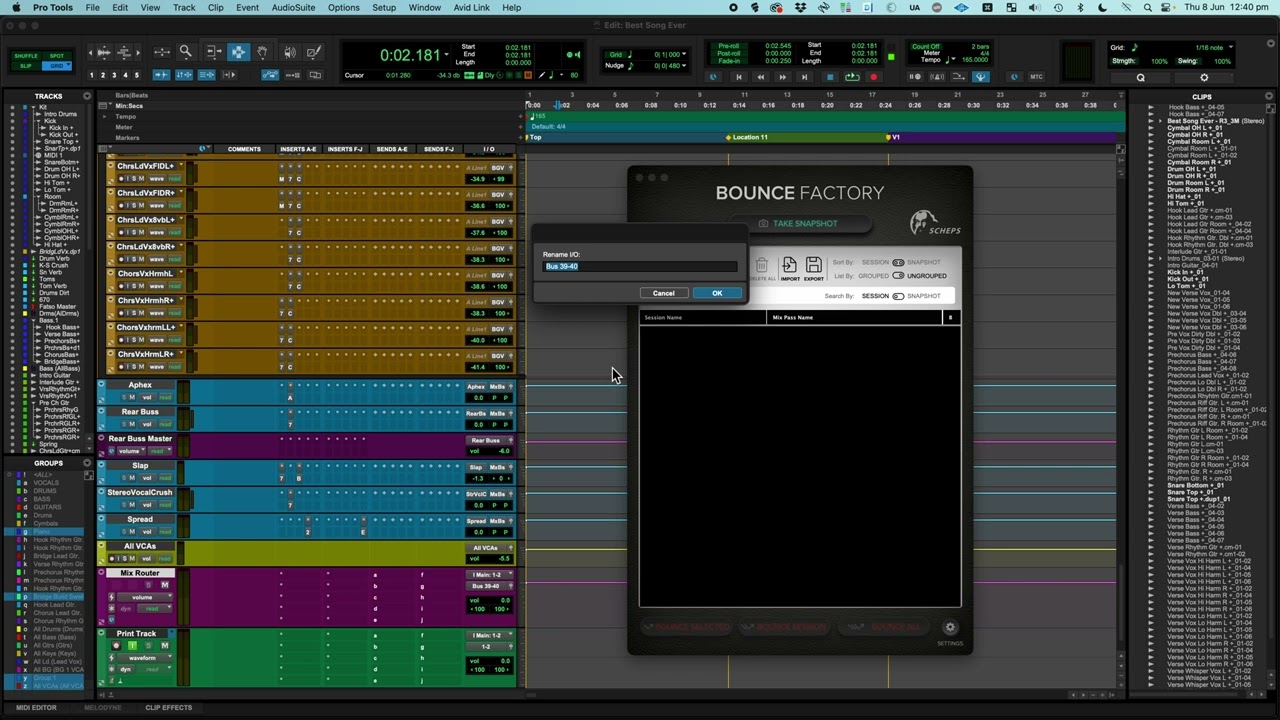This screenshot has height=720, width=1280.
Task: Click the Take Snapshot button
Action: tap(798, 223)
